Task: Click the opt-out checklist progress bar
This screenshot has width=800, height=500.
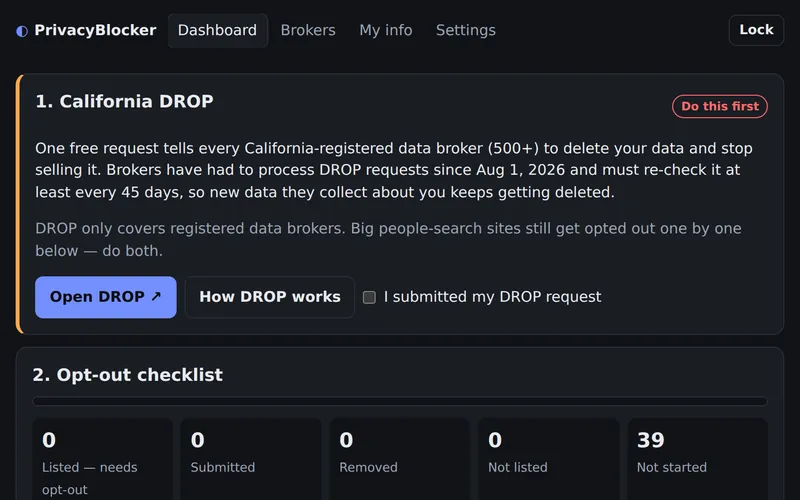Action: 400,402
